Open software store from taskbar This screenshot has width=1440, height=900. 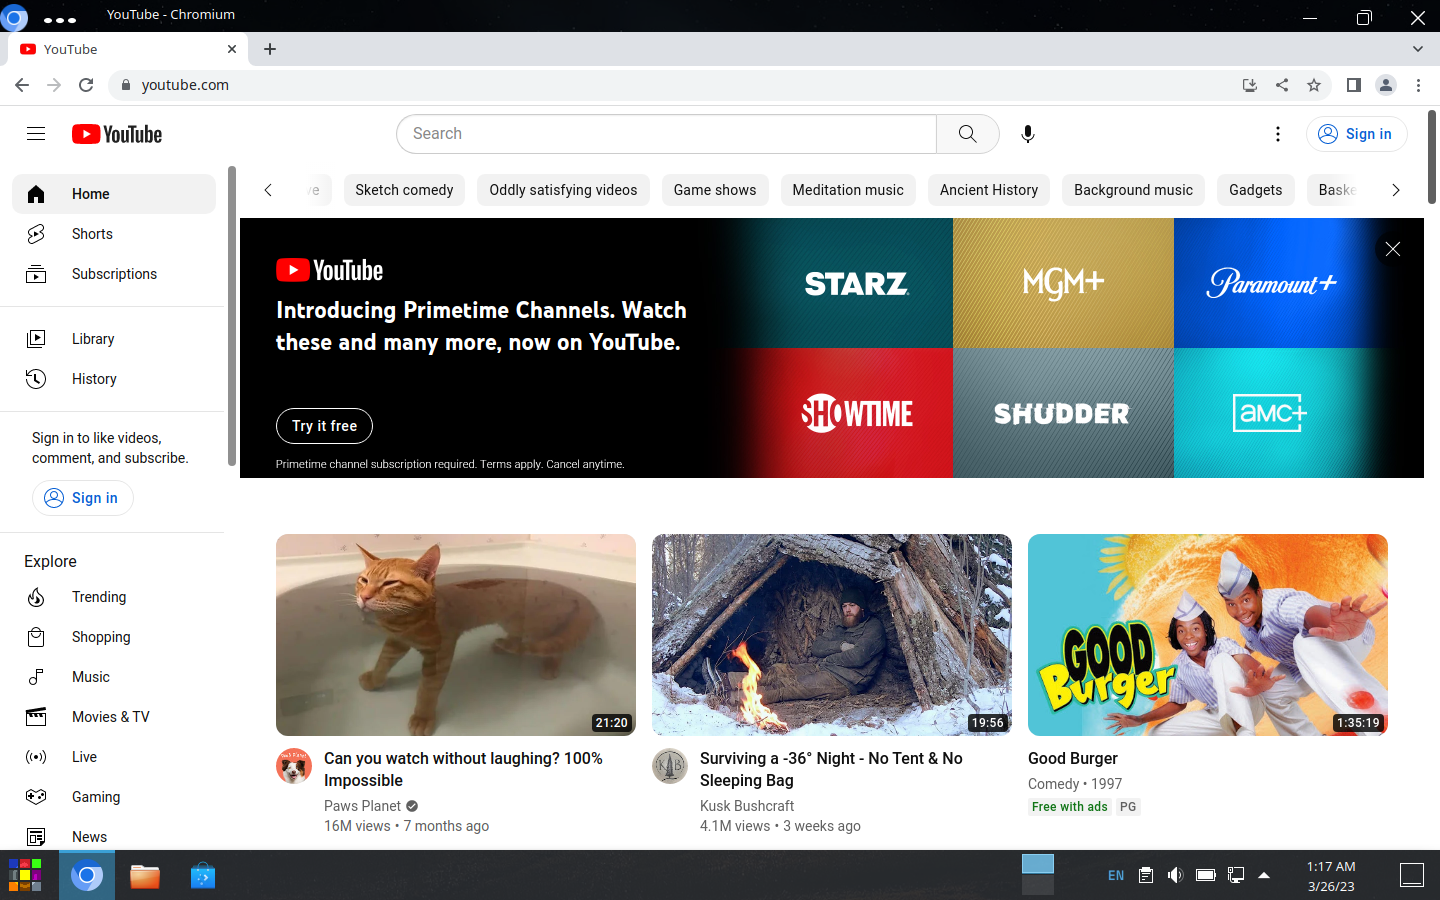203,876
